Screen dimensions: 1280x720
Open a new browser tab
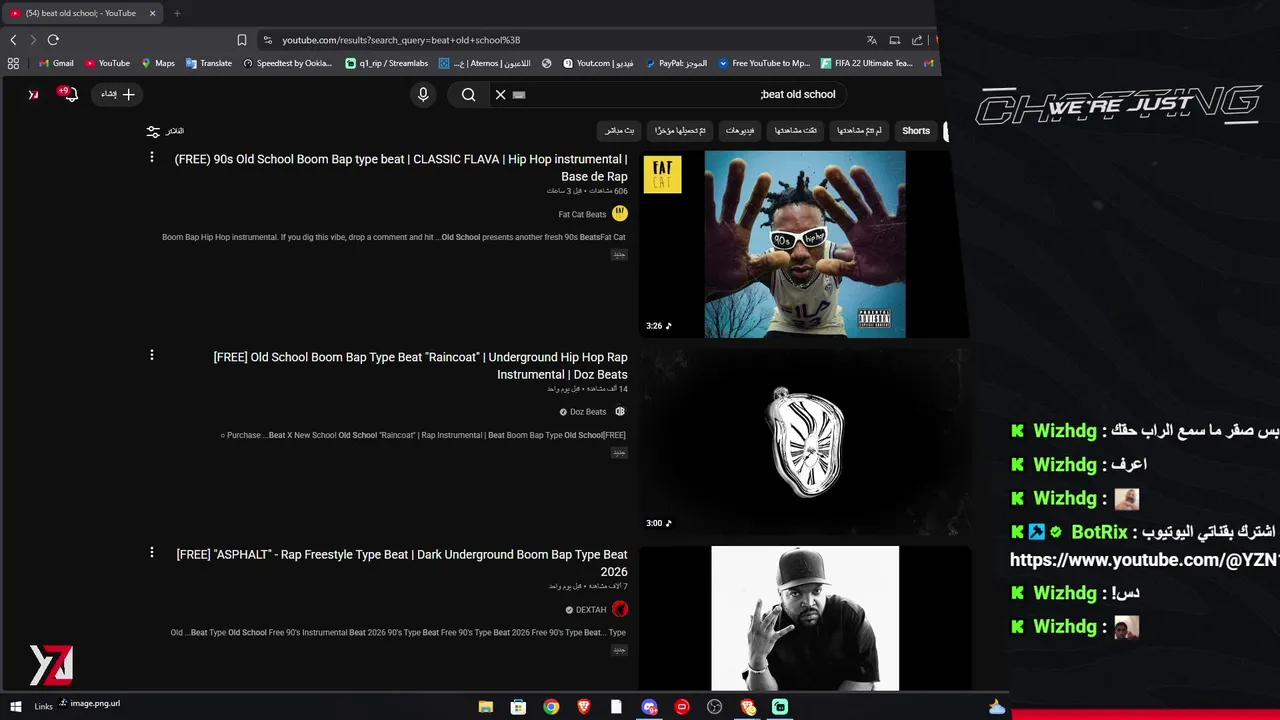[177, 13]
